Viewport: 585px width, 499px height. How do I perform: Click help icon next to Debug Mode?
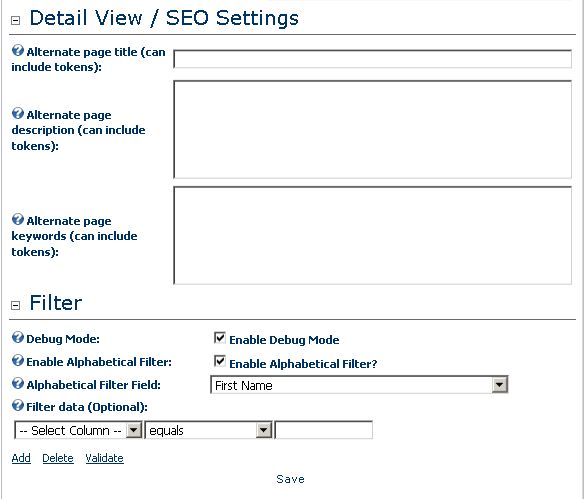[18, 337]
